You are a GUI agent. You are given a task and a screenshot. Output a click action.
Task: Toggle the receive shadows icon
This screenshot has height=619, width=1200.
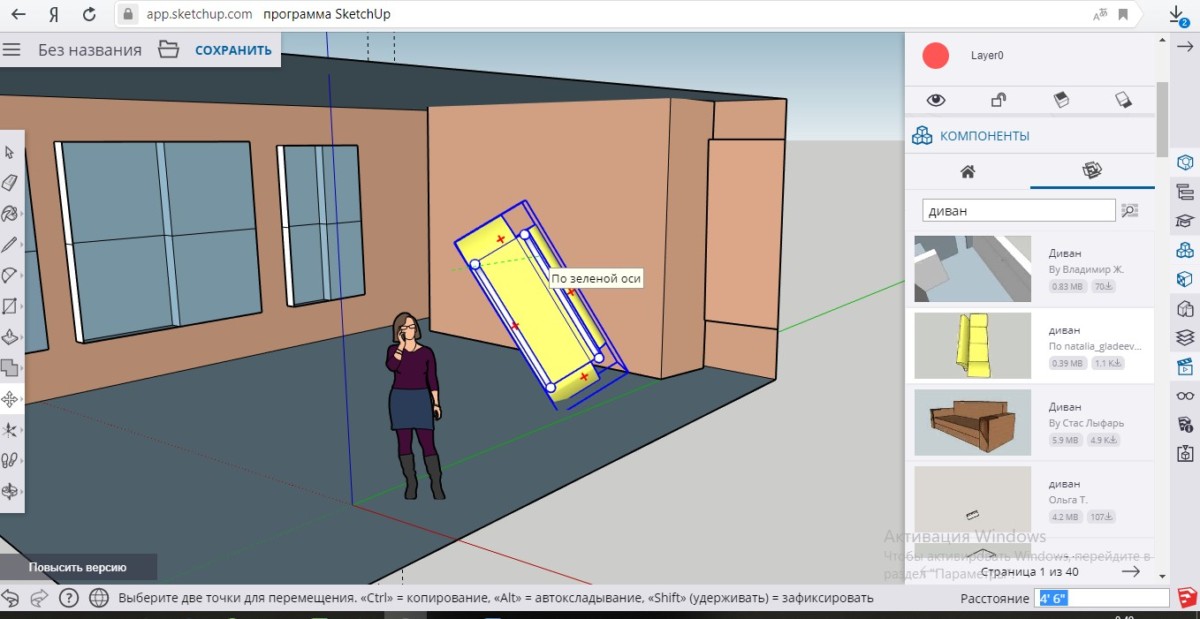(1123, 100)
